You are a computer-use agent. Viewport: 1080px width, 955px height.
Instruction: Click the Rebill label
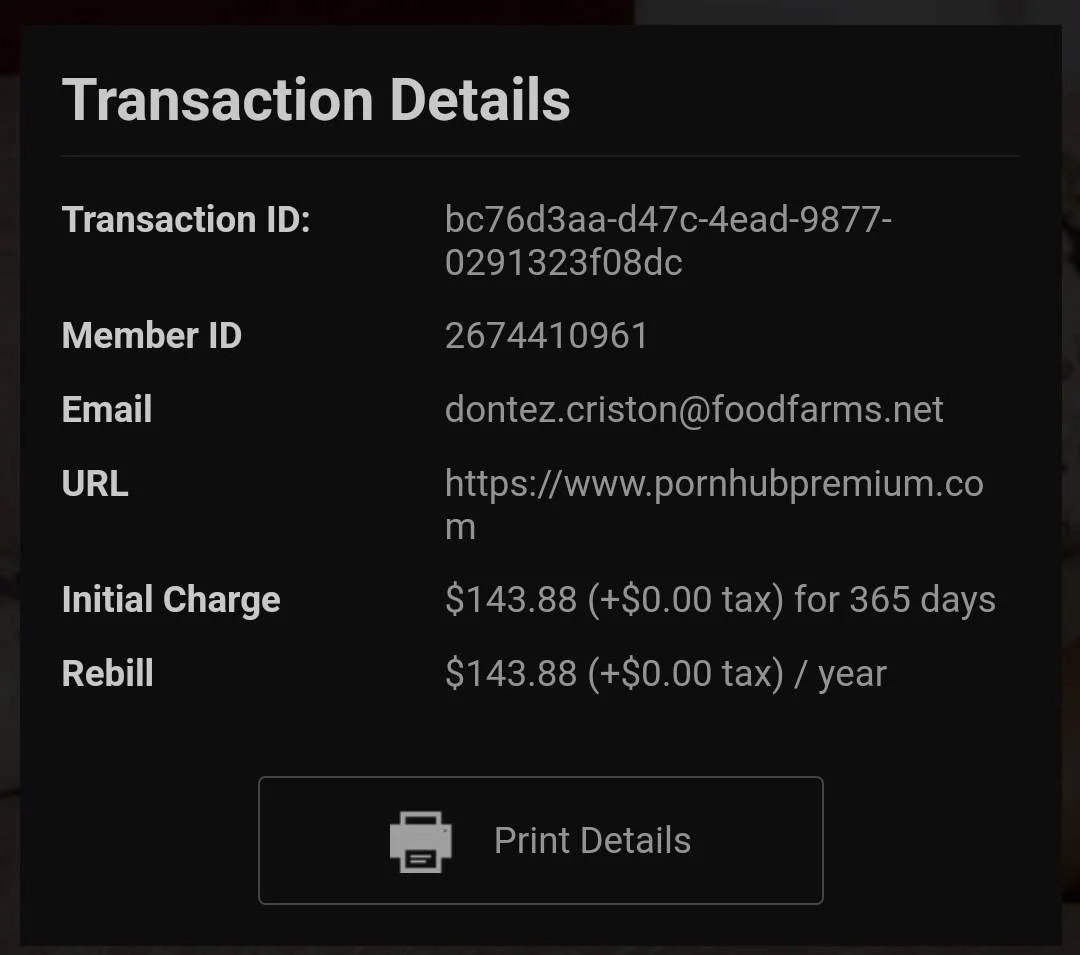tap(107, 673)
